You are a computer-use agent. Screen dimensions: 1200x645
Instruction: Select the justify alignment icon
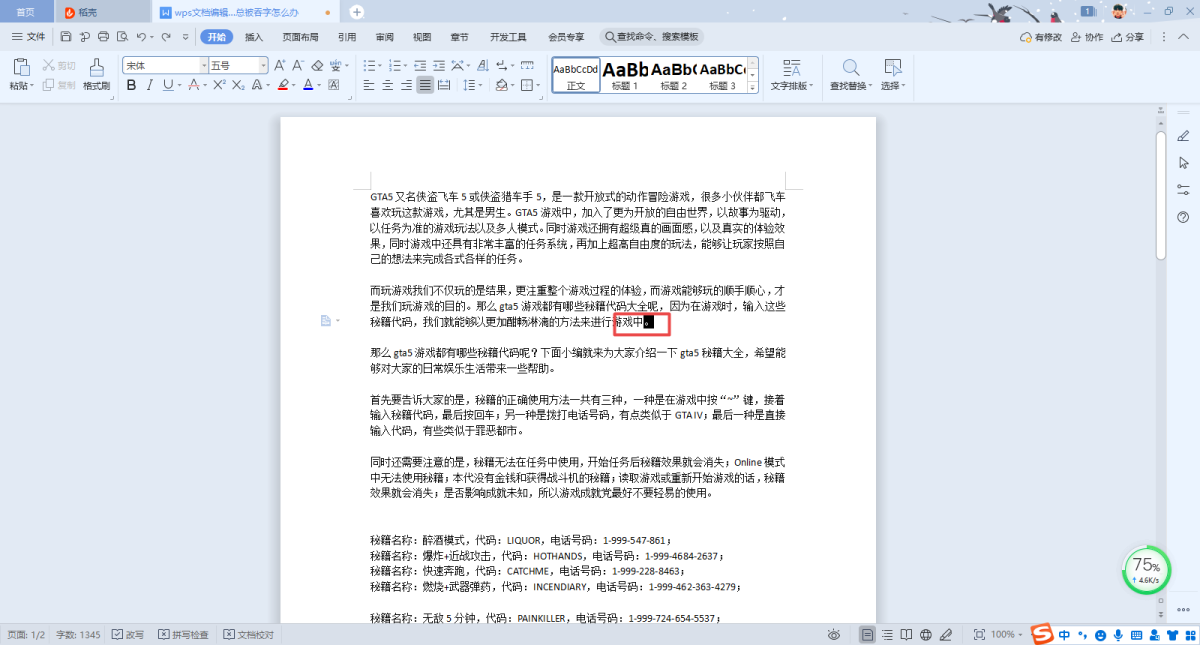[426, 85]
